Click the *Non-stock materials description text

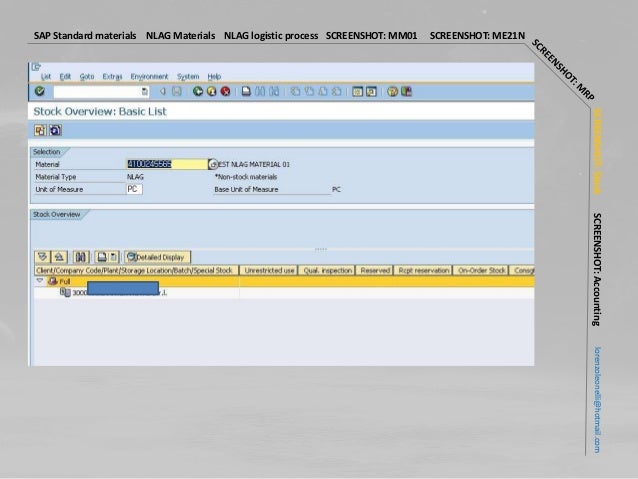(246, 177)
